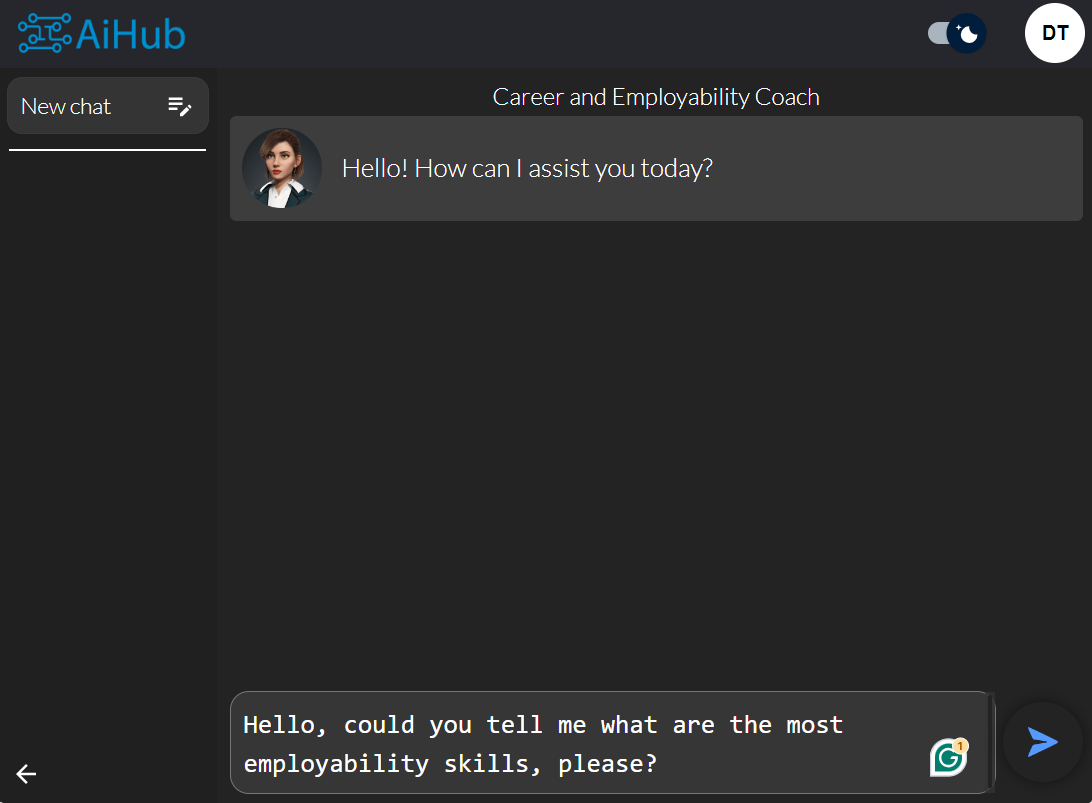Click the Career Coach avatar portrait
Image resolution: width=1092 pixels, height=803 pixels.
point(281,168)
